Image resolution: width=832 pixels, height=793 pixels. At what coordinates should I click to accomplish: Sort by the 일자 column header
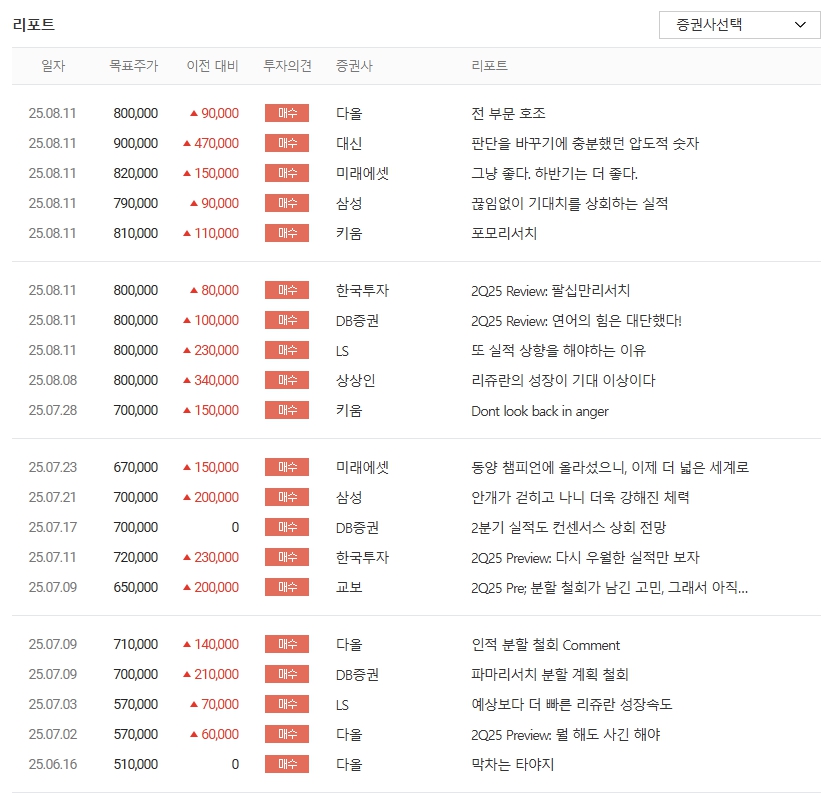coord(51,66)
